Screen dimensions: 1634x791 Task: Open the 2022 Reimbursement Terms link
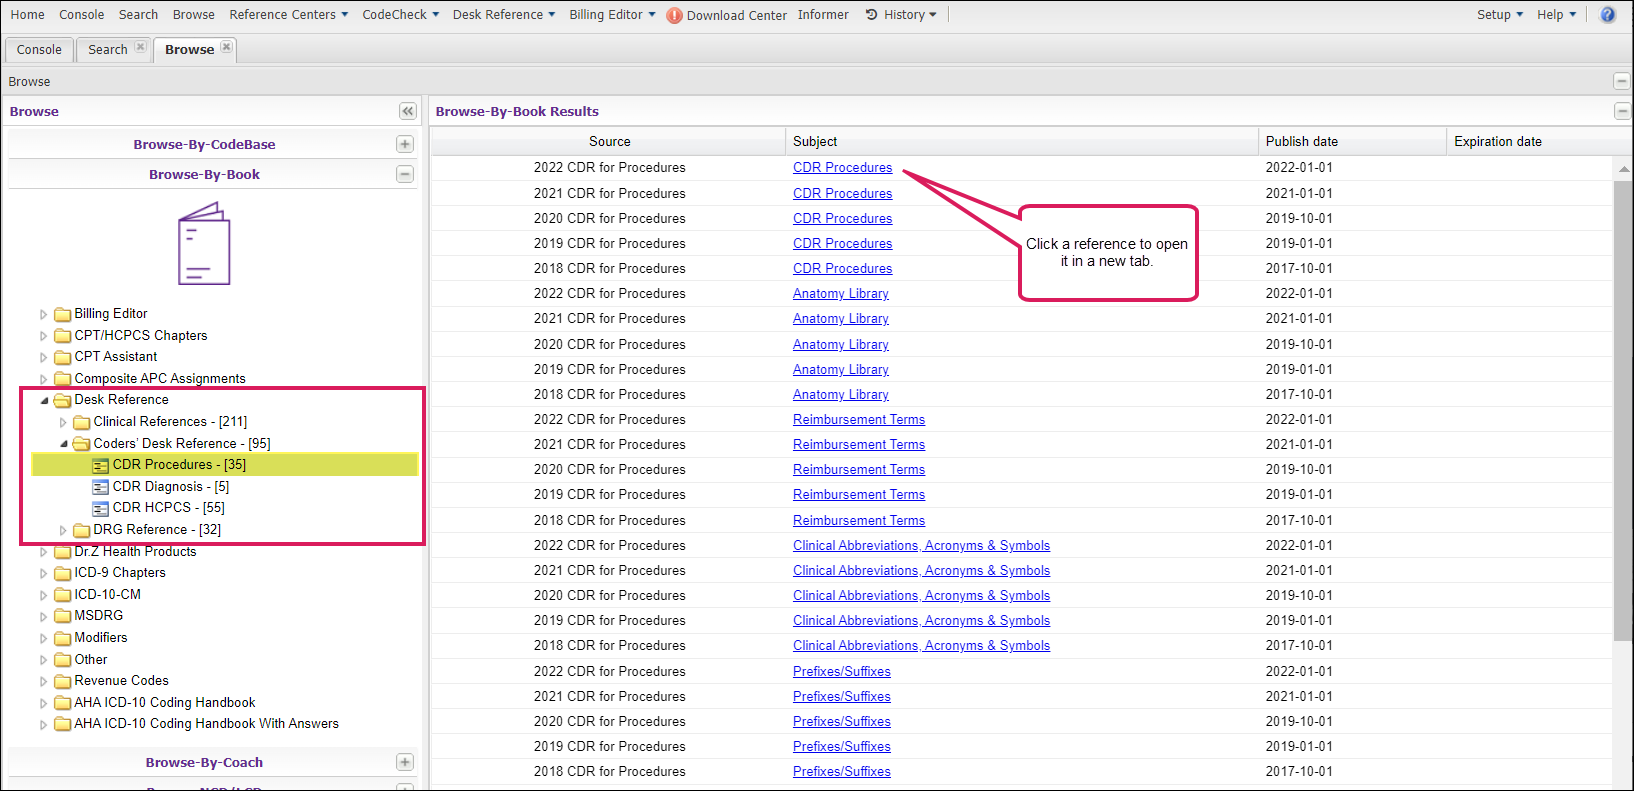[858, 419]
